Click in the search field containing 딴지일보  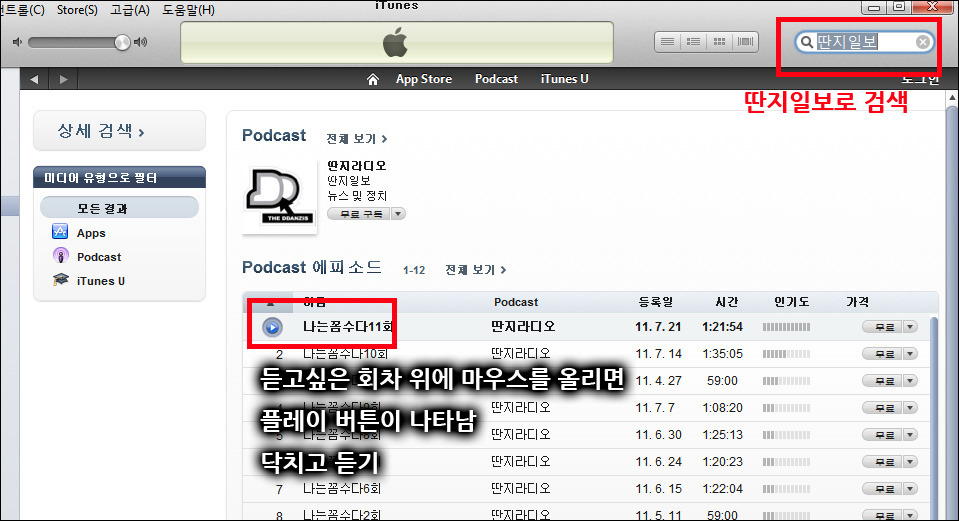click(865, 42)
